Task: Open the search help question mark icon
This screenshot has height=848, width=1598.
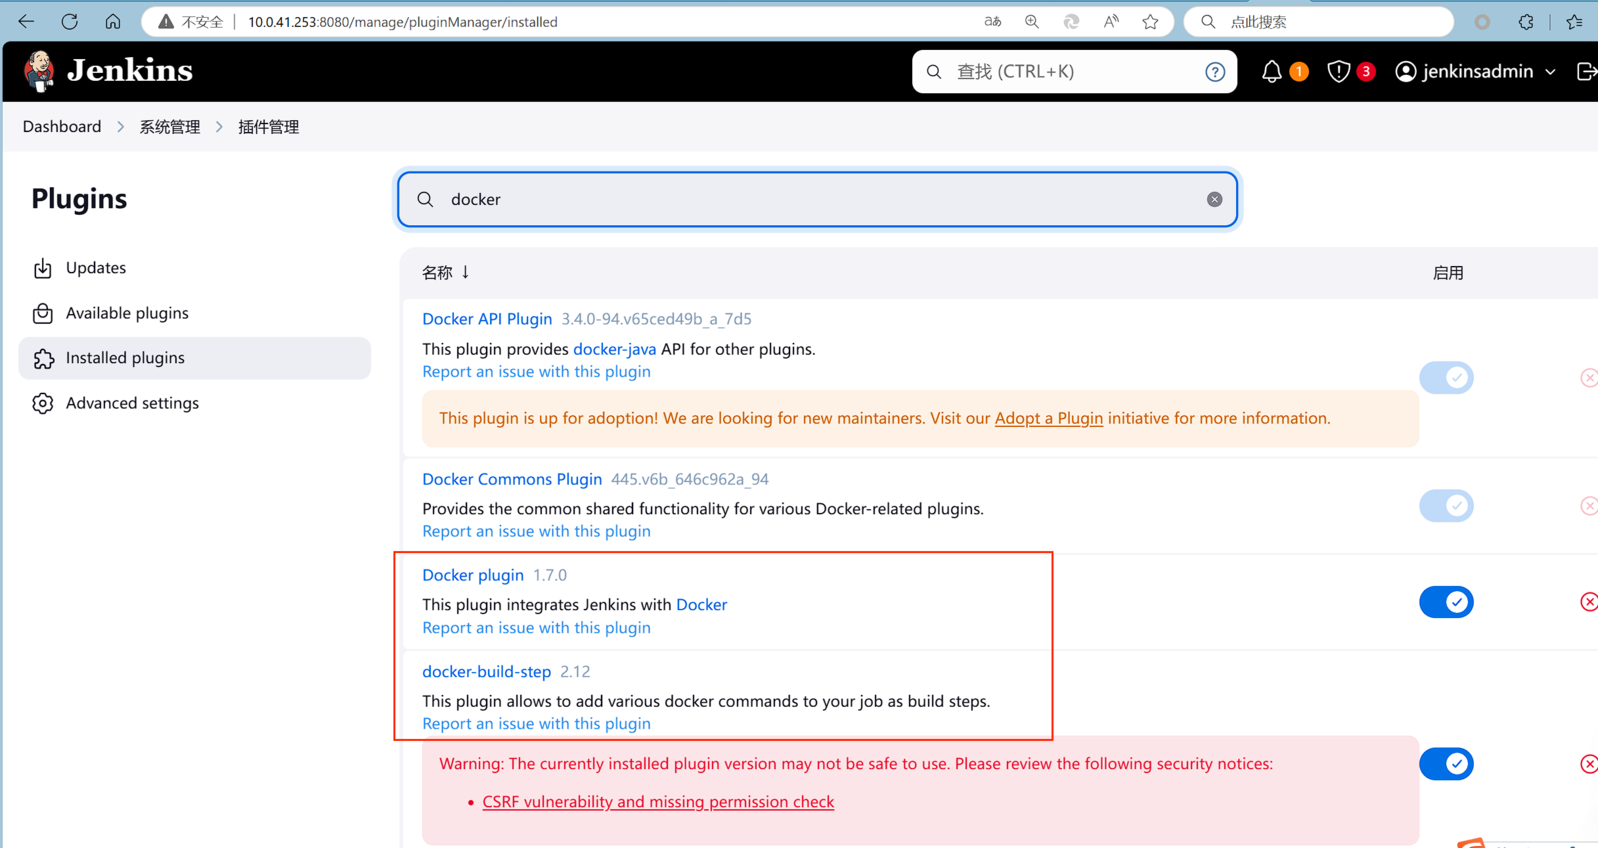Action: (1215, 72)
